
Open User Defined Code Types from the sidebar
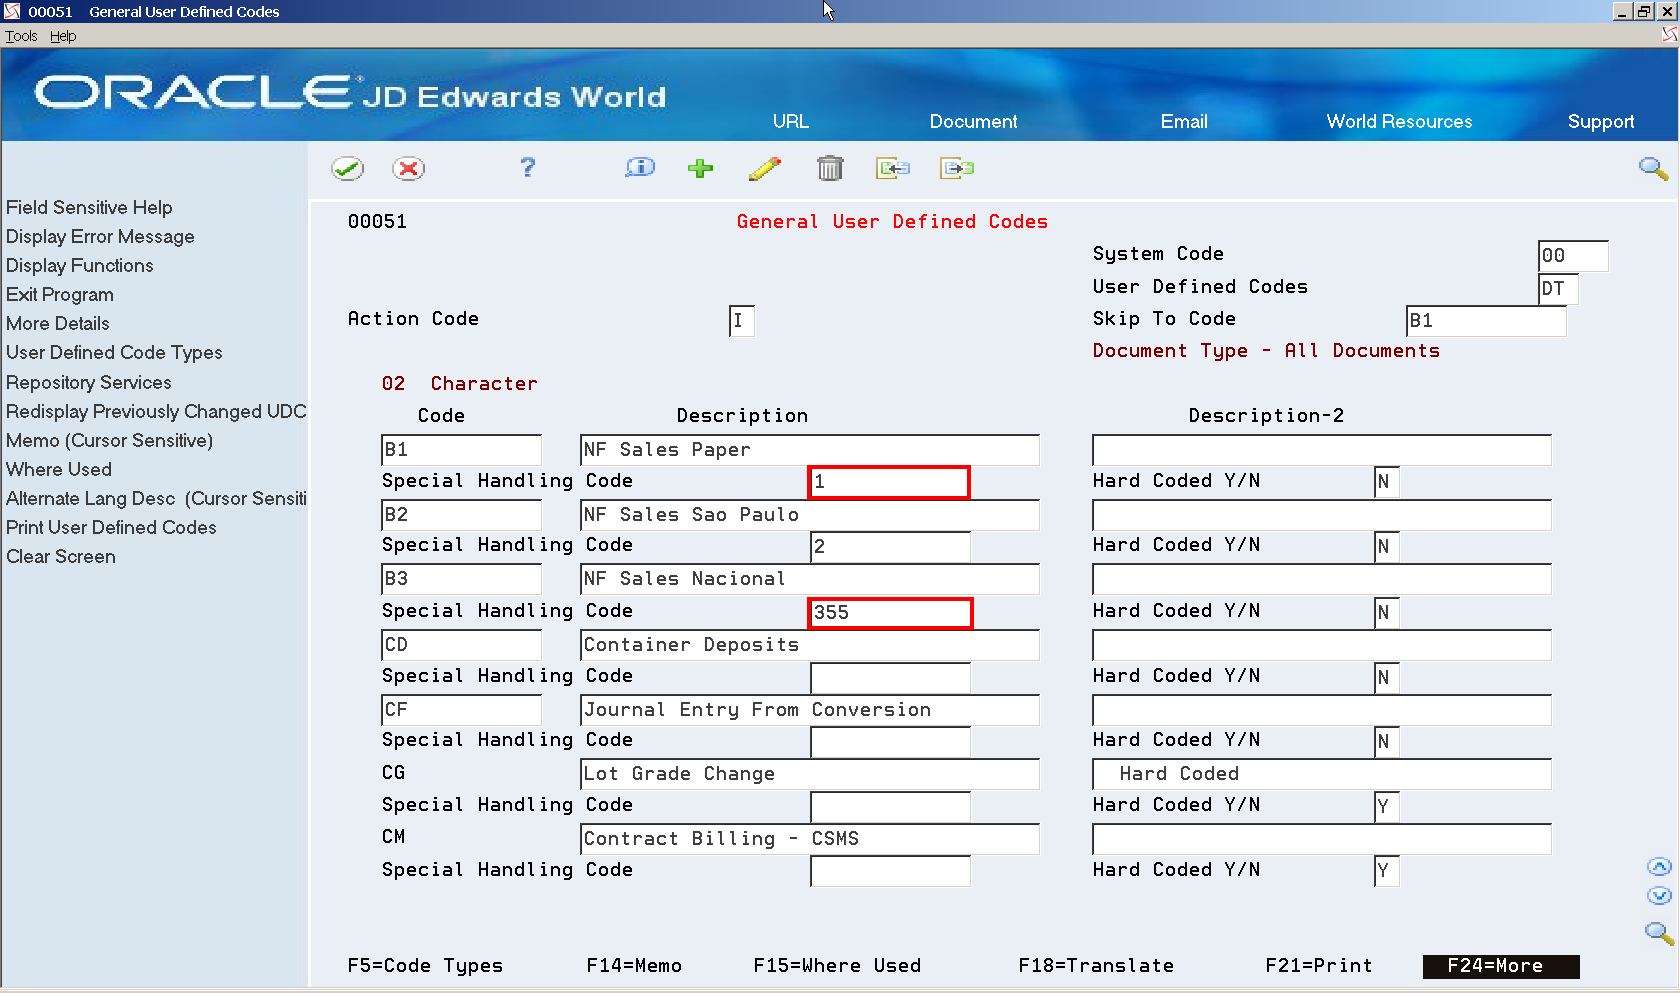coord(114,352)
